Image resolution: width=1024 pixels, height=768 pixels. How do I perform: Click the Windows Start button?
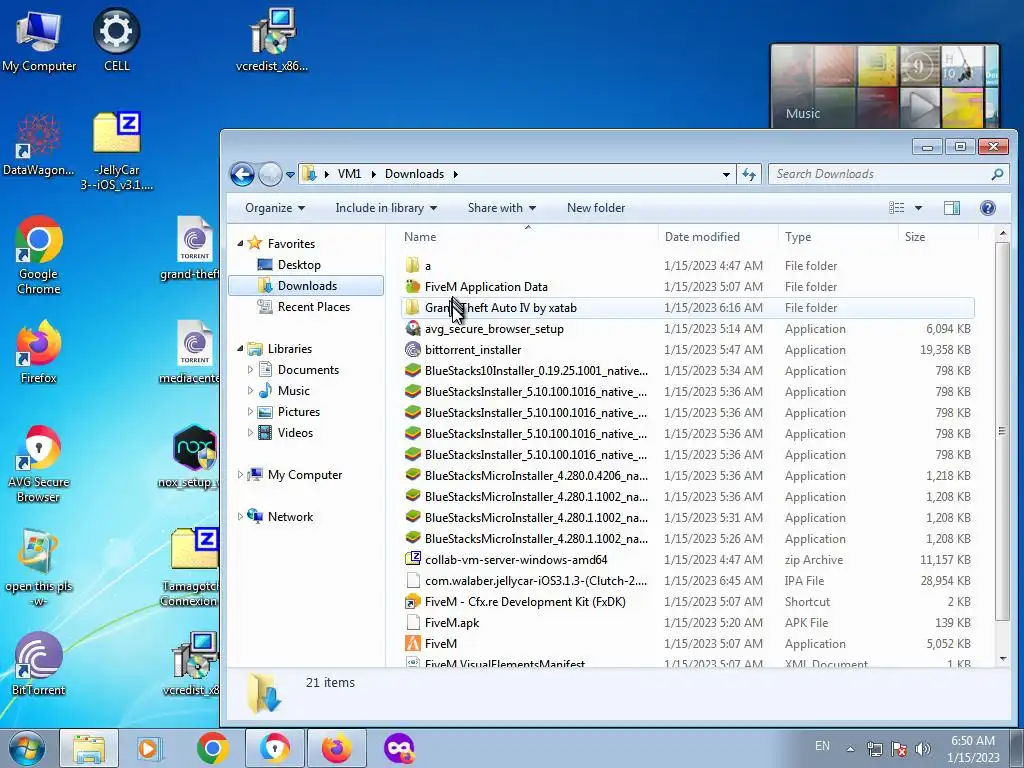point(25,748)
